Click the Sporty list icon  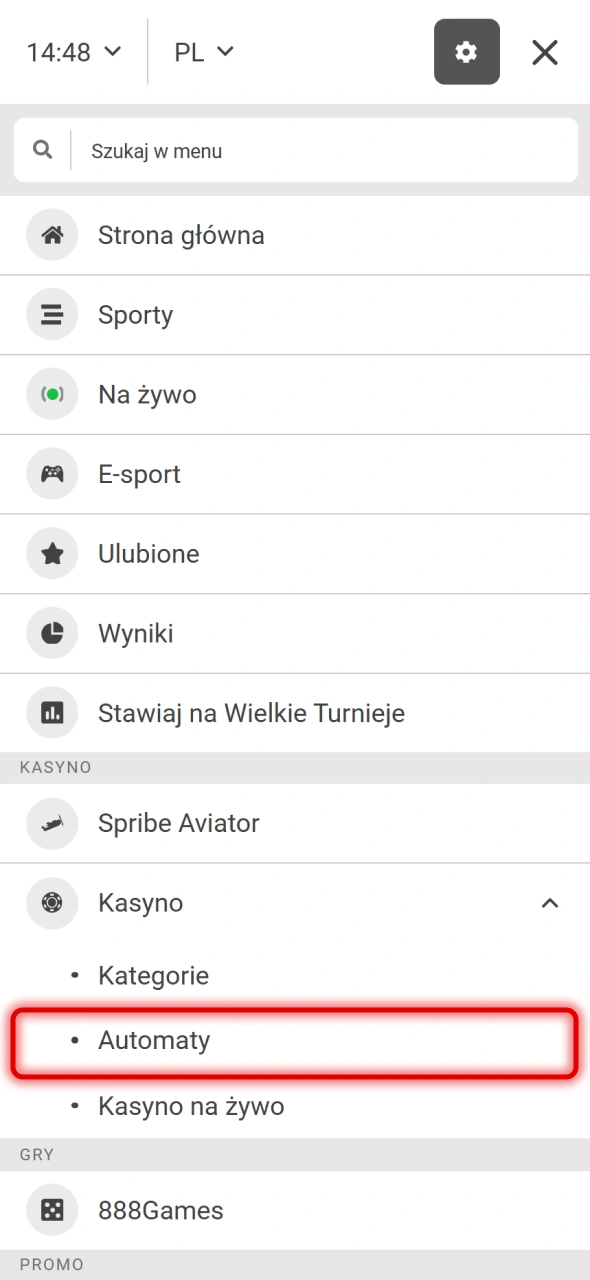coord(51,315)
